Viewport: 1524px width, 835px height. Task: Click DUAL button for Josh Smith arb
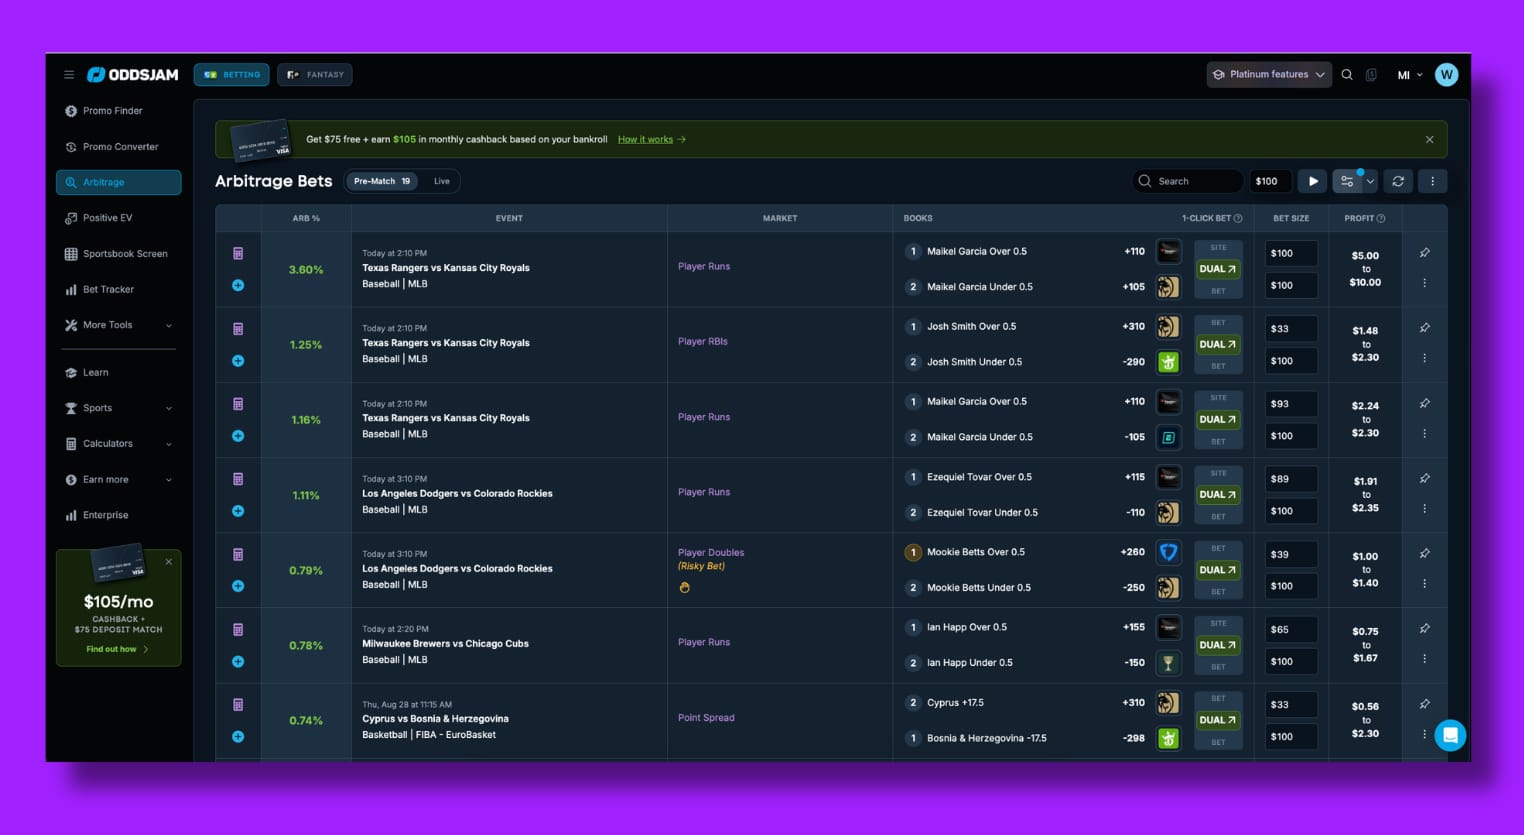(x=1217, y=344)
